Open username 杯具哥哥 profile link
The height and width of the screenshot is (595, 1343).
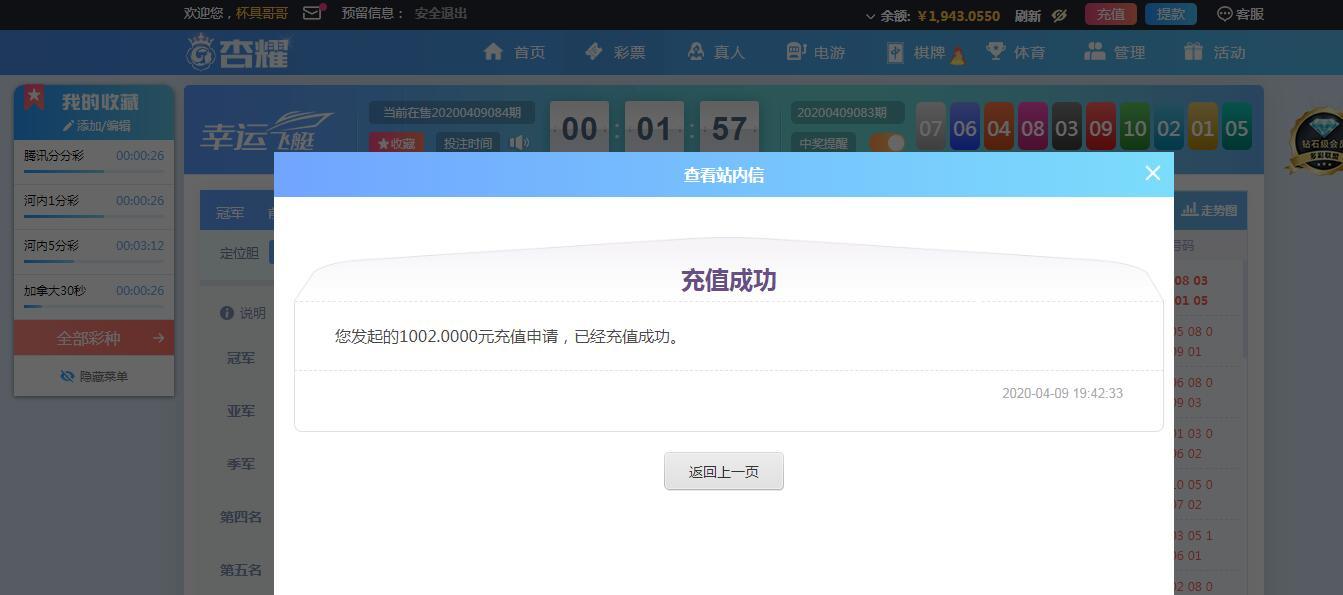point(262,14)
